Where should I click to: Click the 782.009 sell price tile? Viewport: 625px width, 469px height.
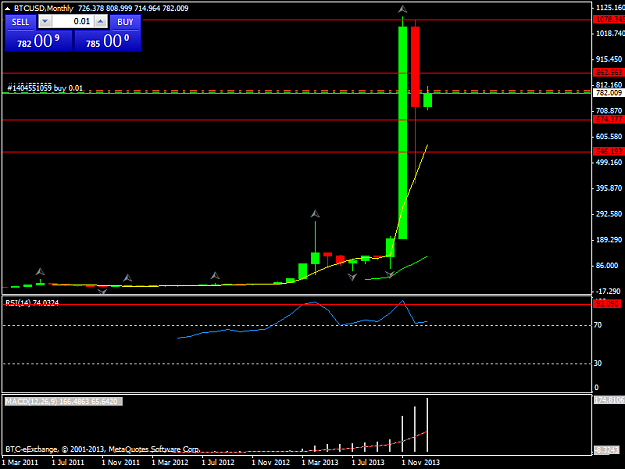[x=39, y=41]
